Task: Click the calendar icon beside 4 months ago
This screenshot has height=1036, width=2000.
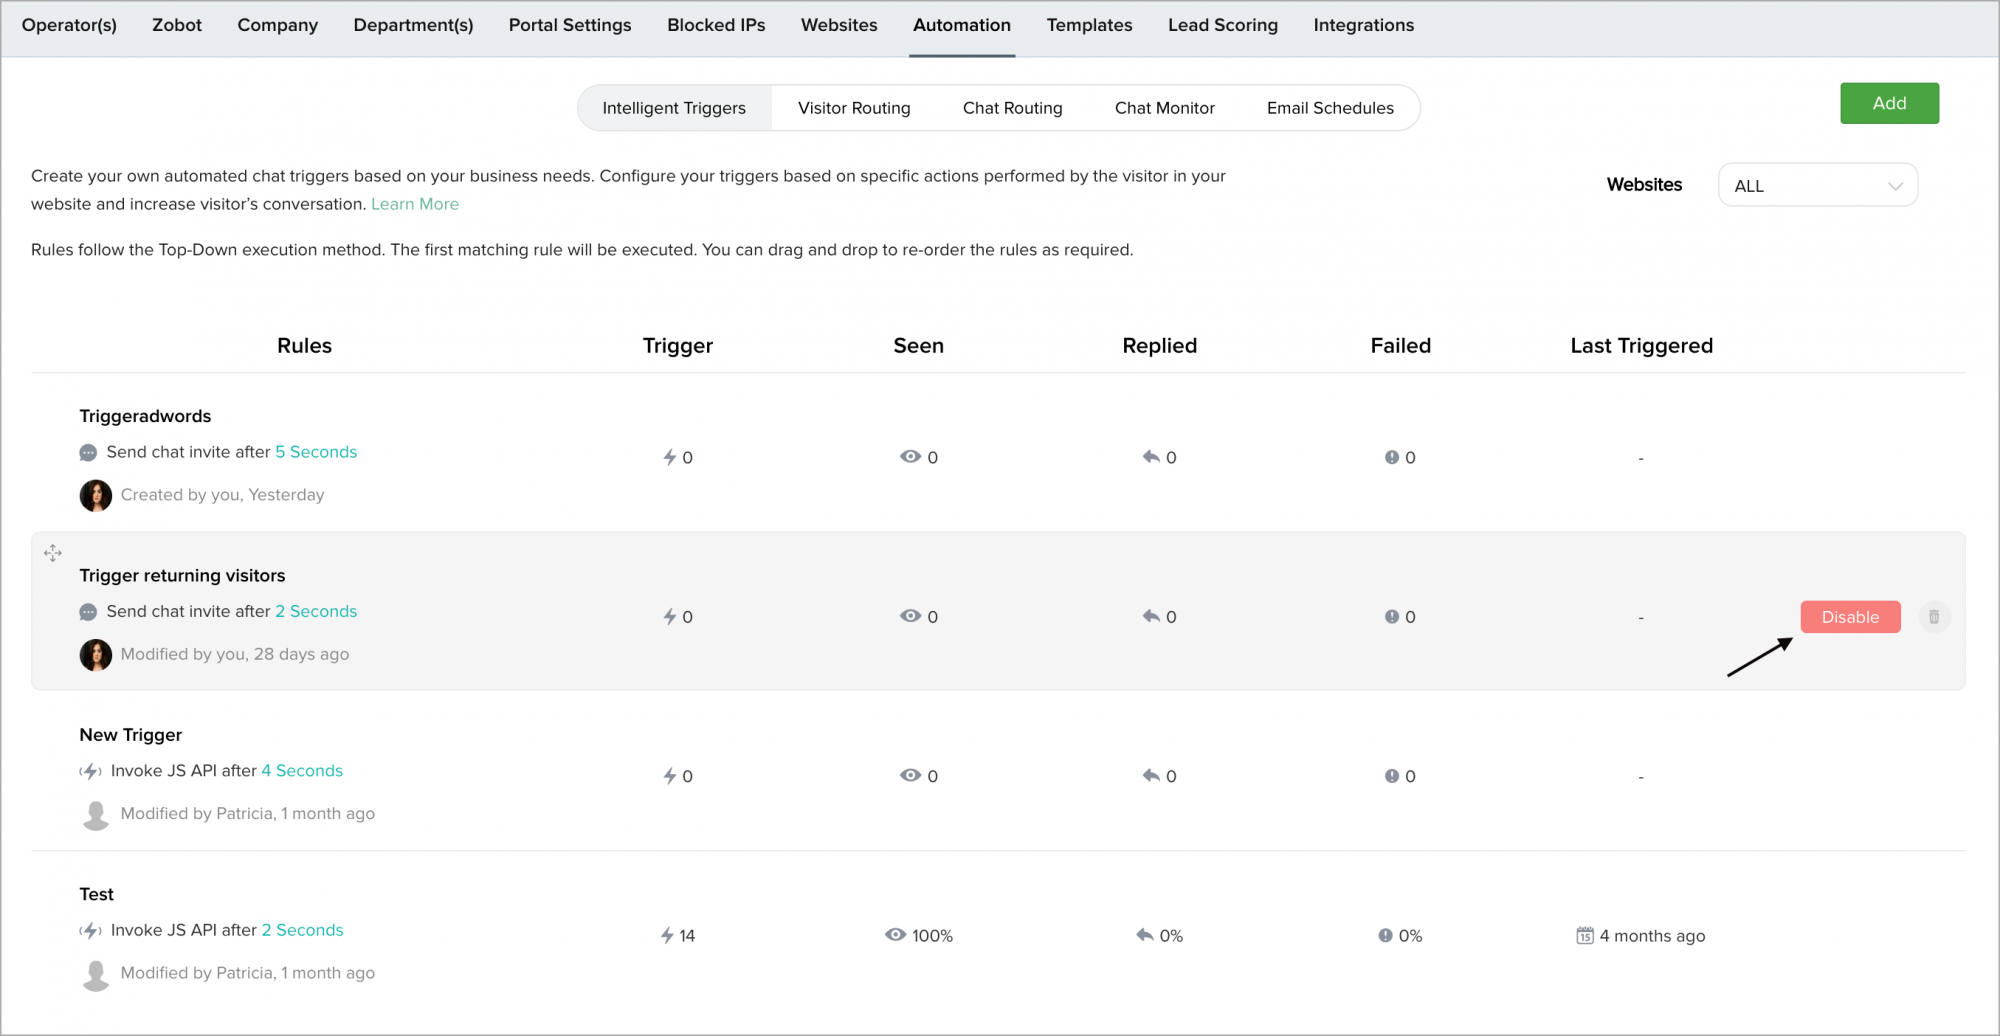Action: click(1585, 936)
